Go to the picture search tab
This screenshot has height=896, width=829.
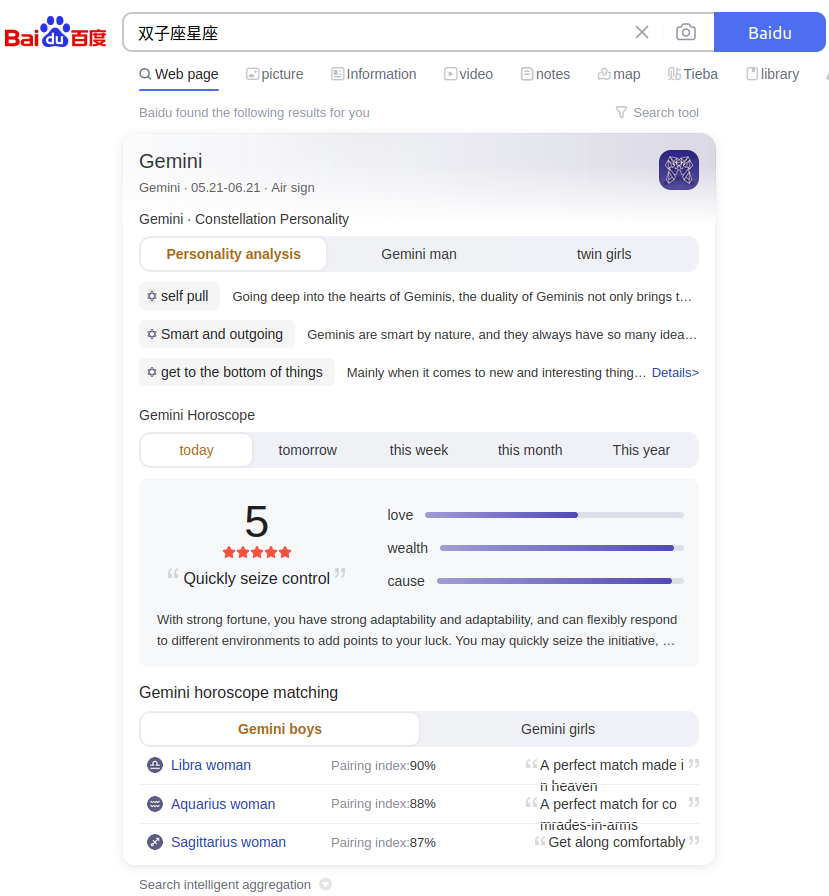275,74
